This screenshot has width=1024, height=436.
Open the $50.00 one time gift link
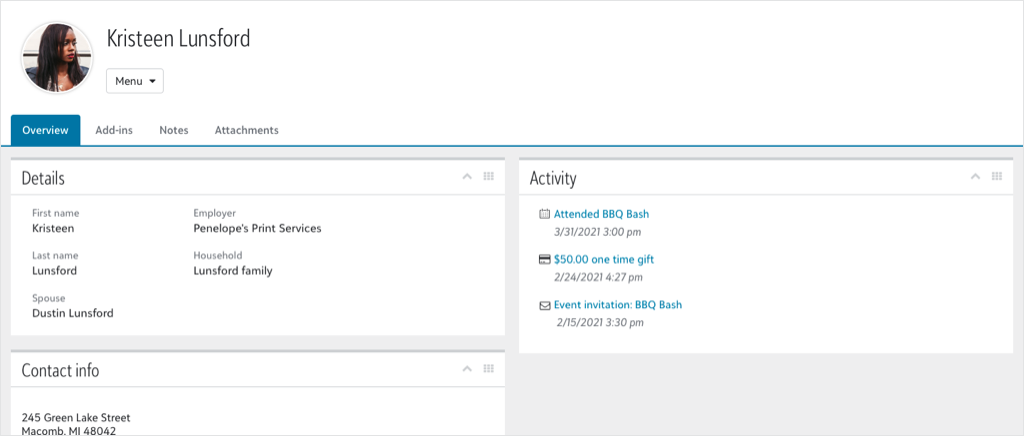click(x=604, y=259)
